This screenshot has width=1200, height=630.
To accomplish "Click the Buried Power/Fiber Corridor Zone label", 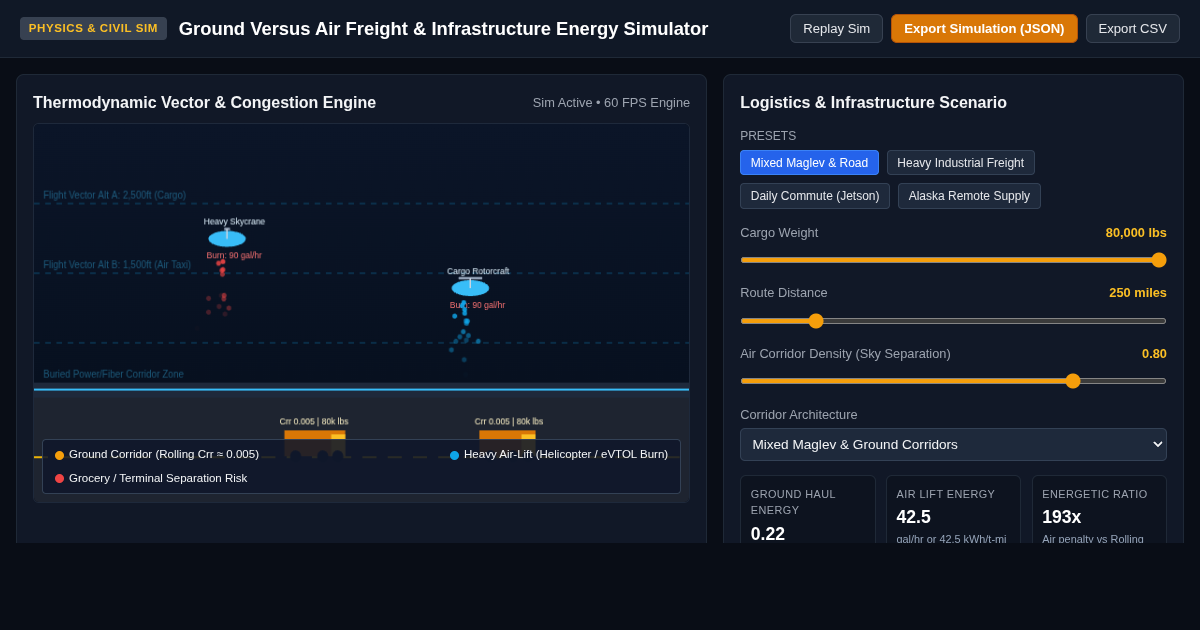I will pos(113,374).
